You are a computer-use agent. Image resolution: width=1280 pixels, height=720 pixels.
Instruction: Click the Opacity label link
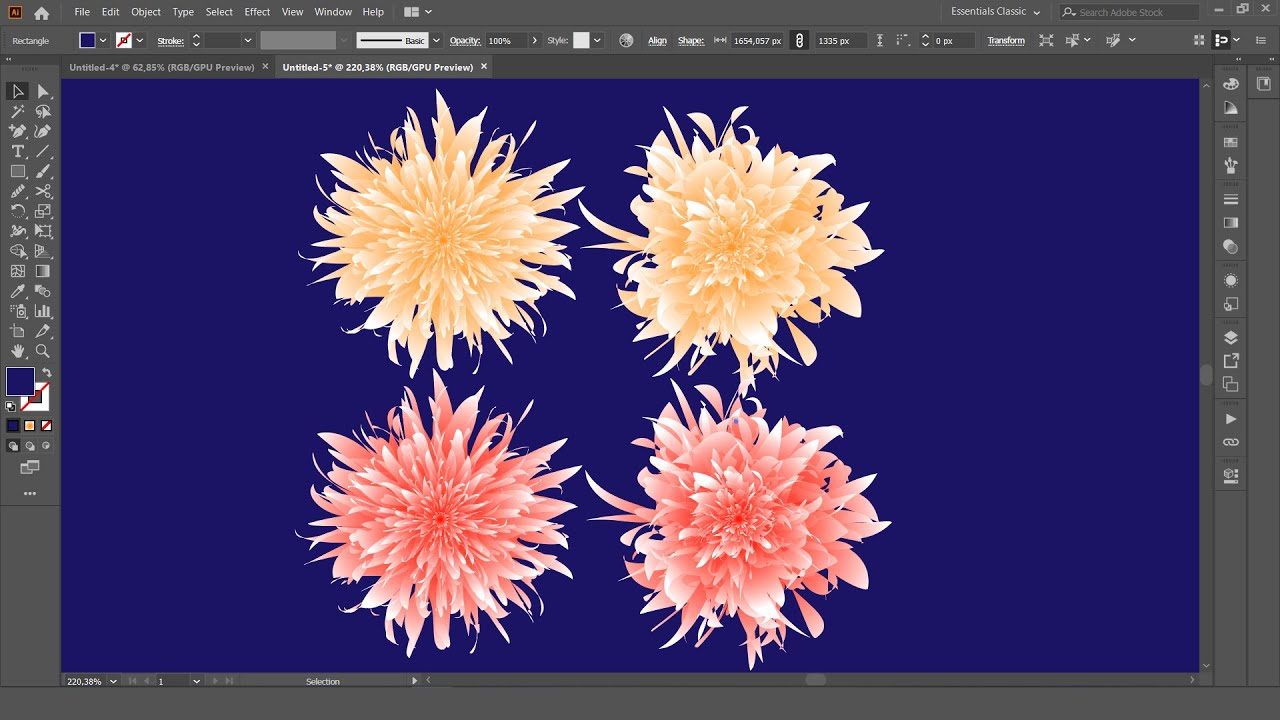(x=465, y=41)
